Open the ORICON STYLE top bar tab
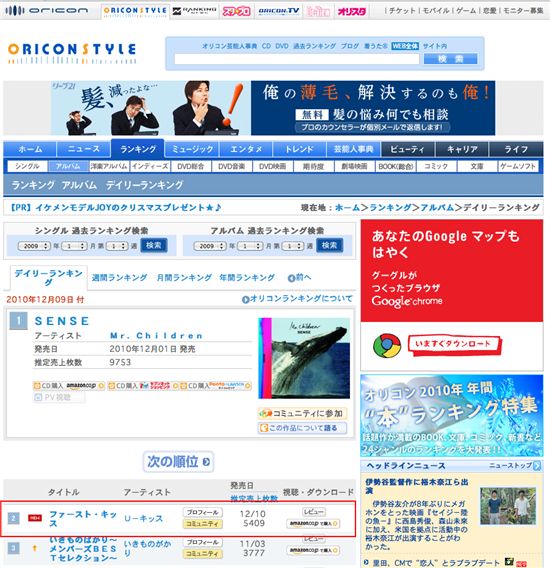 [x=135, y=11]
